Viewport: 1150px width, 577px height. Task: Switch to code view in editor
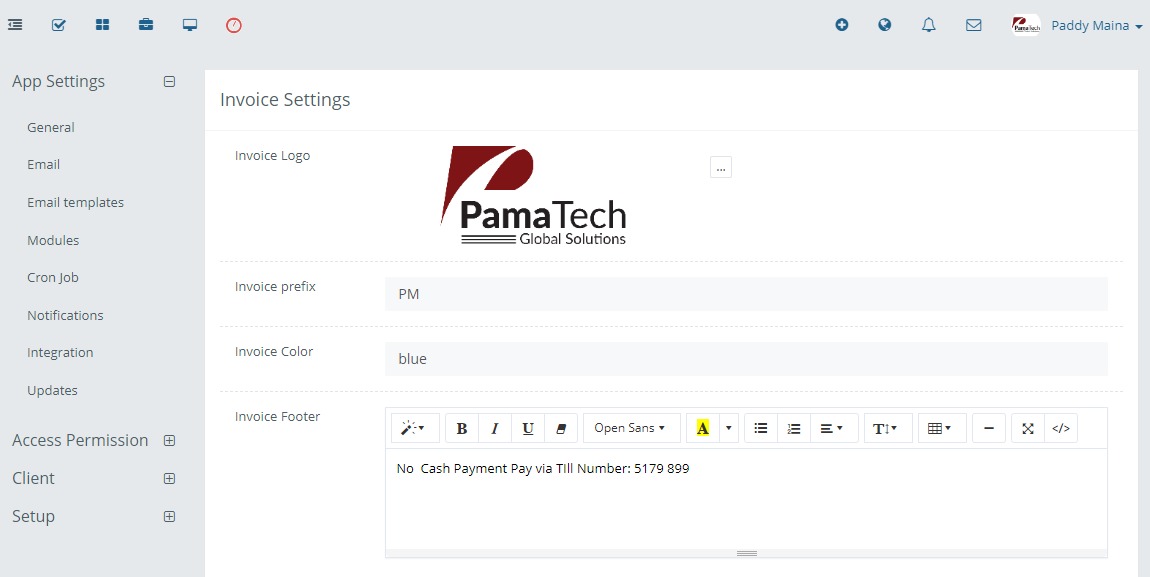pos(1061,428)
